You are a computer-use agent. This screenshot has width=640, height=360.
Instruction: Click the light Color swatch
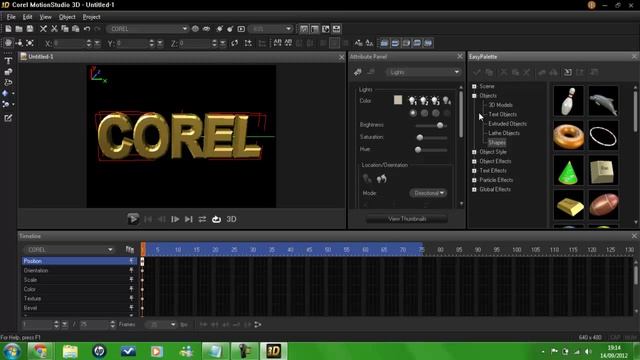pos(398,100)
